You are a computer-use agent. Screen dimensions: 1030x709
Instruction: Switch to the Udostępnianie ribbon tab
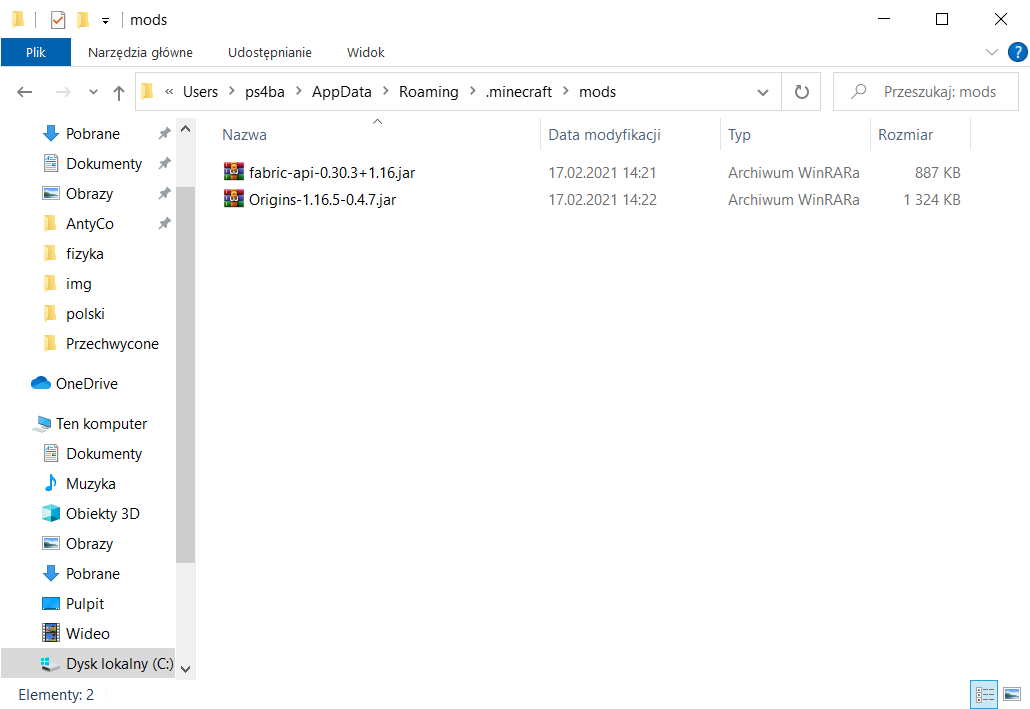point(269,52)
